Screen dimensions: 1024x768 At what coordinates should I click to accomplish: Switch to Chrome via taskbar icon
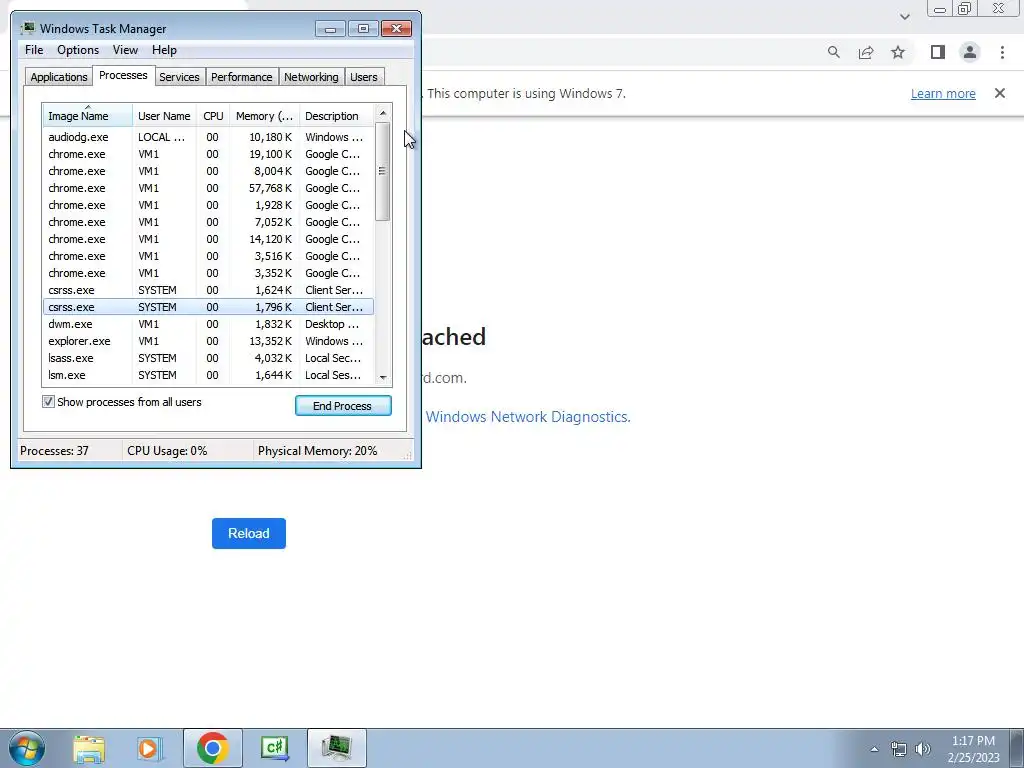click(213, 748)
